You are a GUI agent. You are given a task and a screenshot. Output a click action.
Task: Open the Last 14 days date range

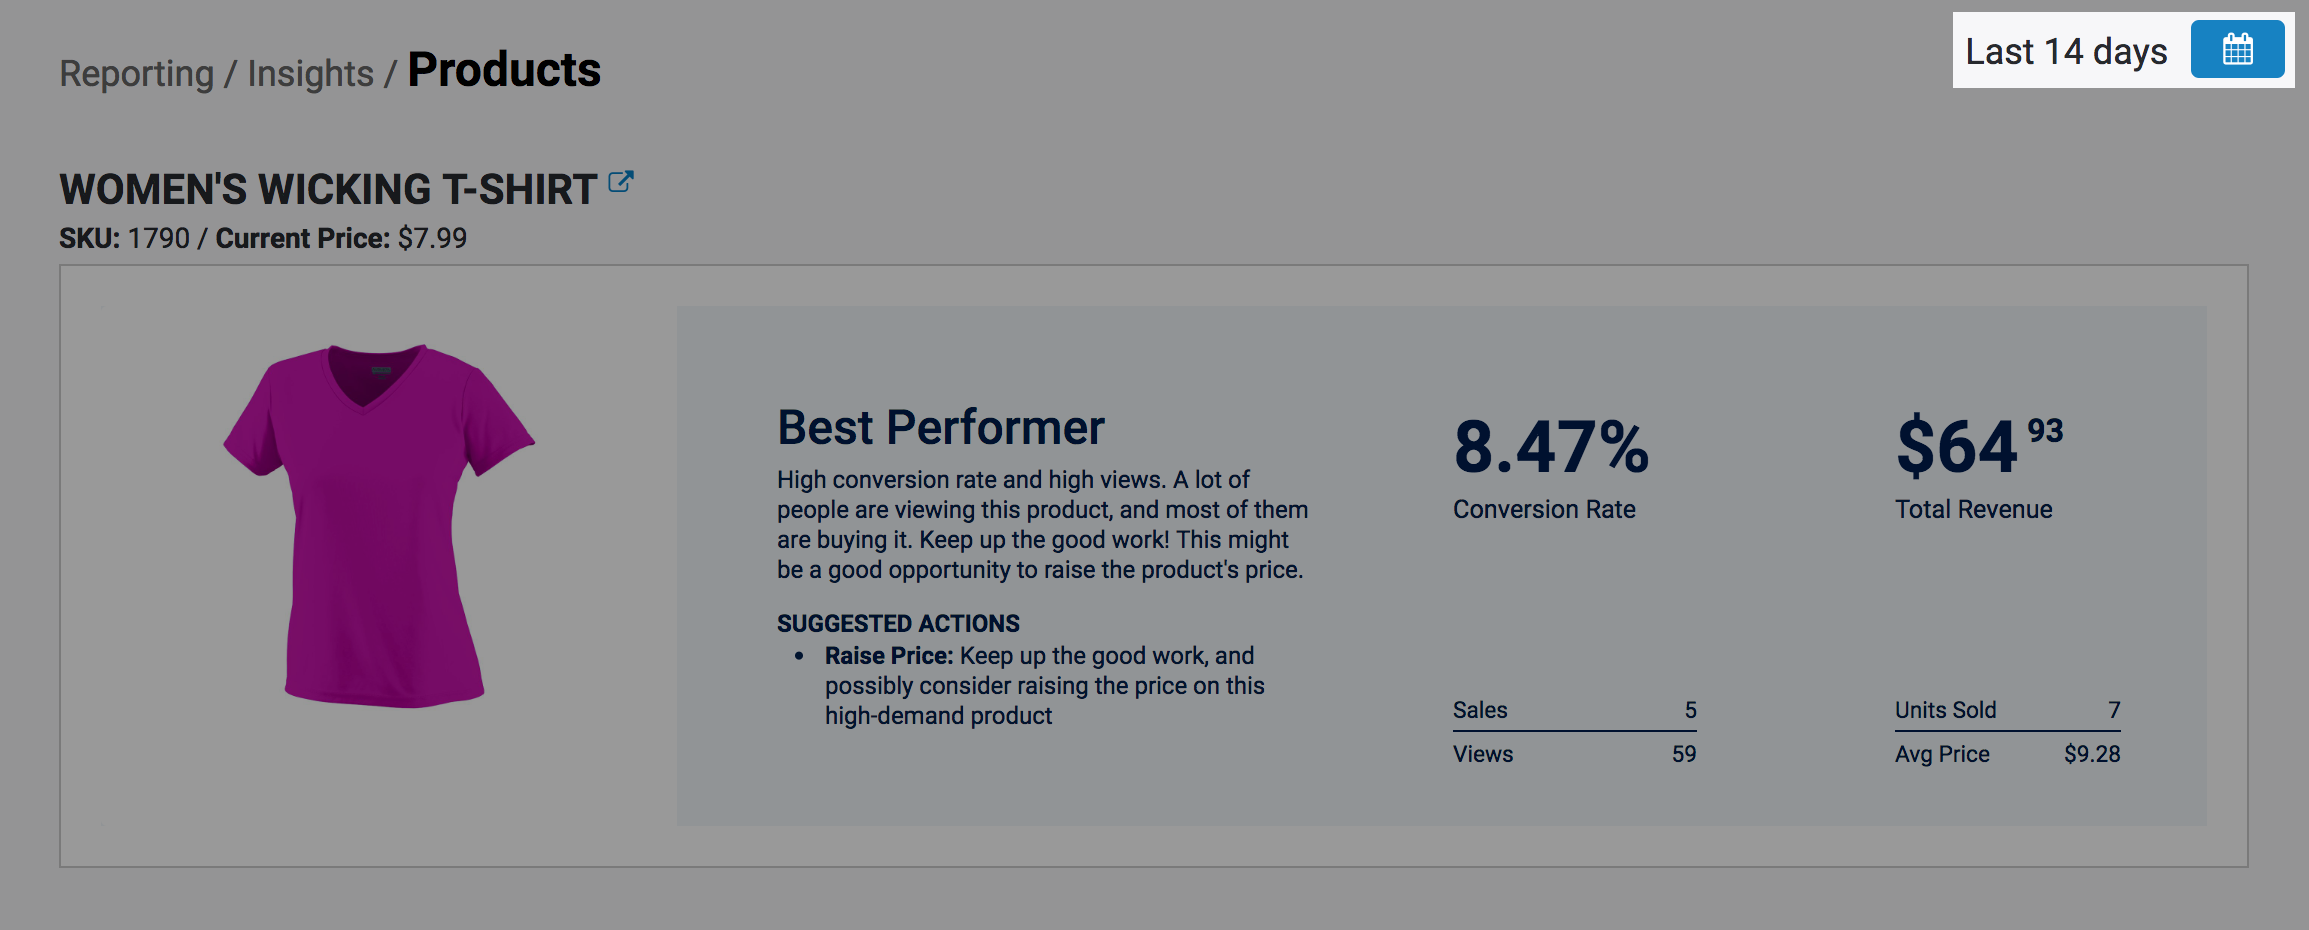point(2066,51)
